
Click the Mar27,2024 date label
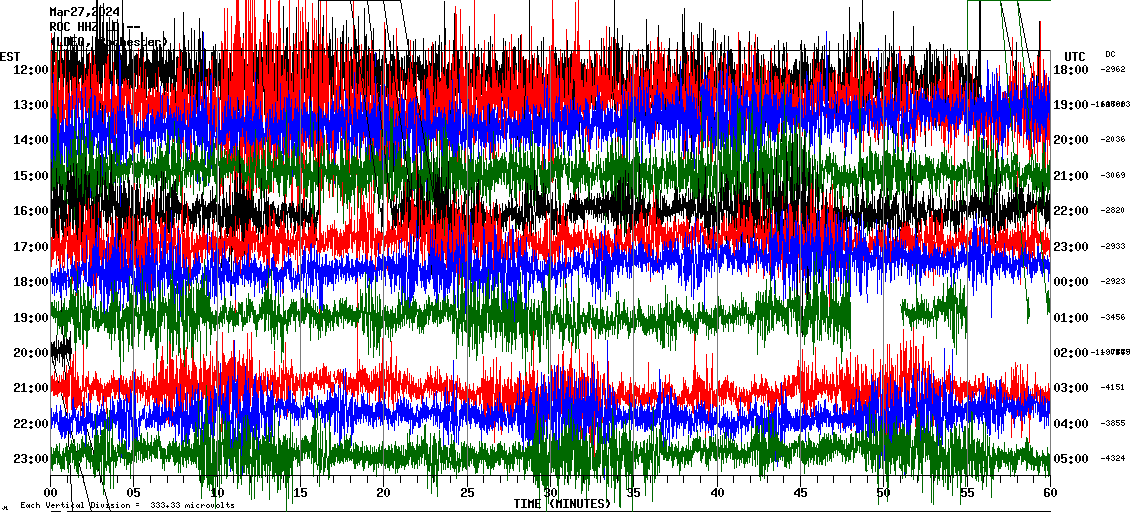point(85,12)
